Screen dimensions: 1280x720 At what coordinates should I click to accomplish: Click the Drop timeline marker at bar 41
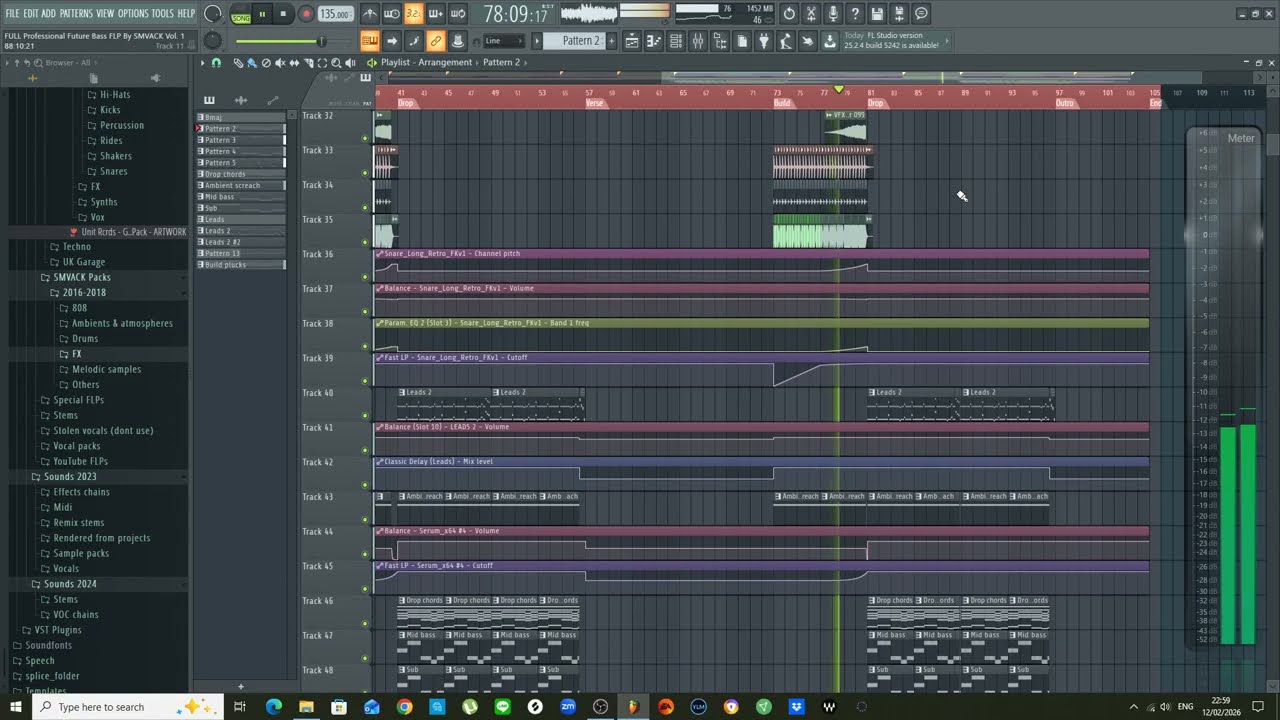click(406, 103)
